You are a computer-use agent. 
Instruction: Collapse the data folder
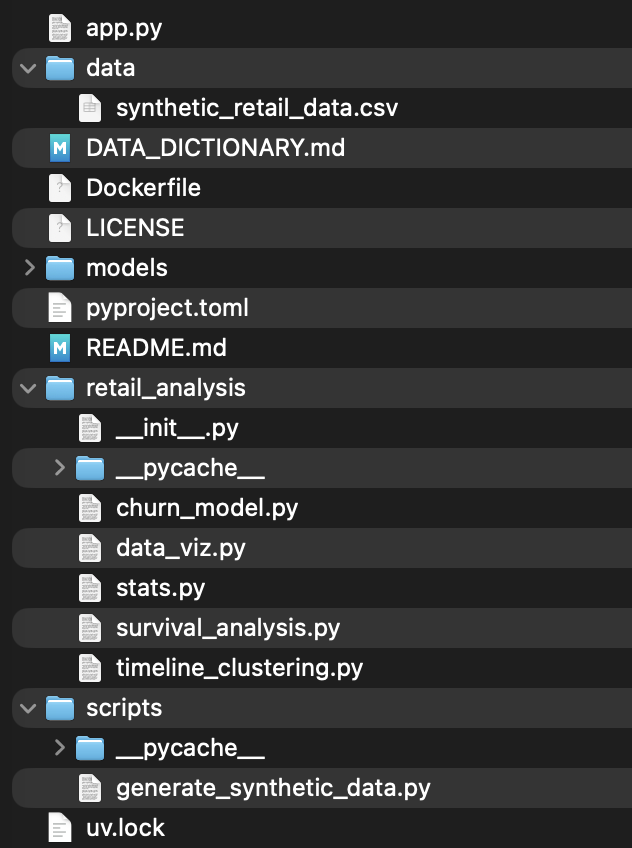(x=28, y=68)
